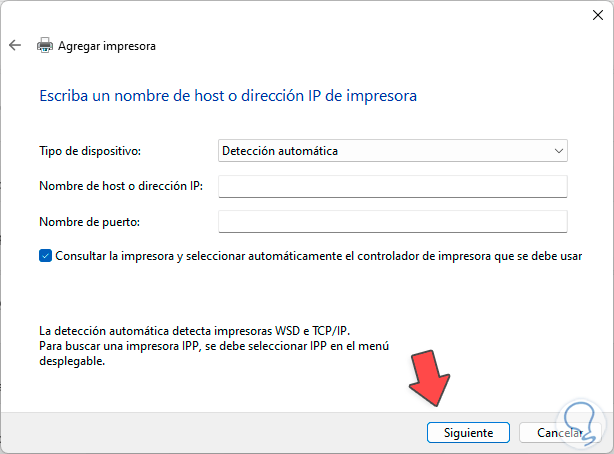
Task: Select the Tipo de dispositivo label
Action: point(90,151)
